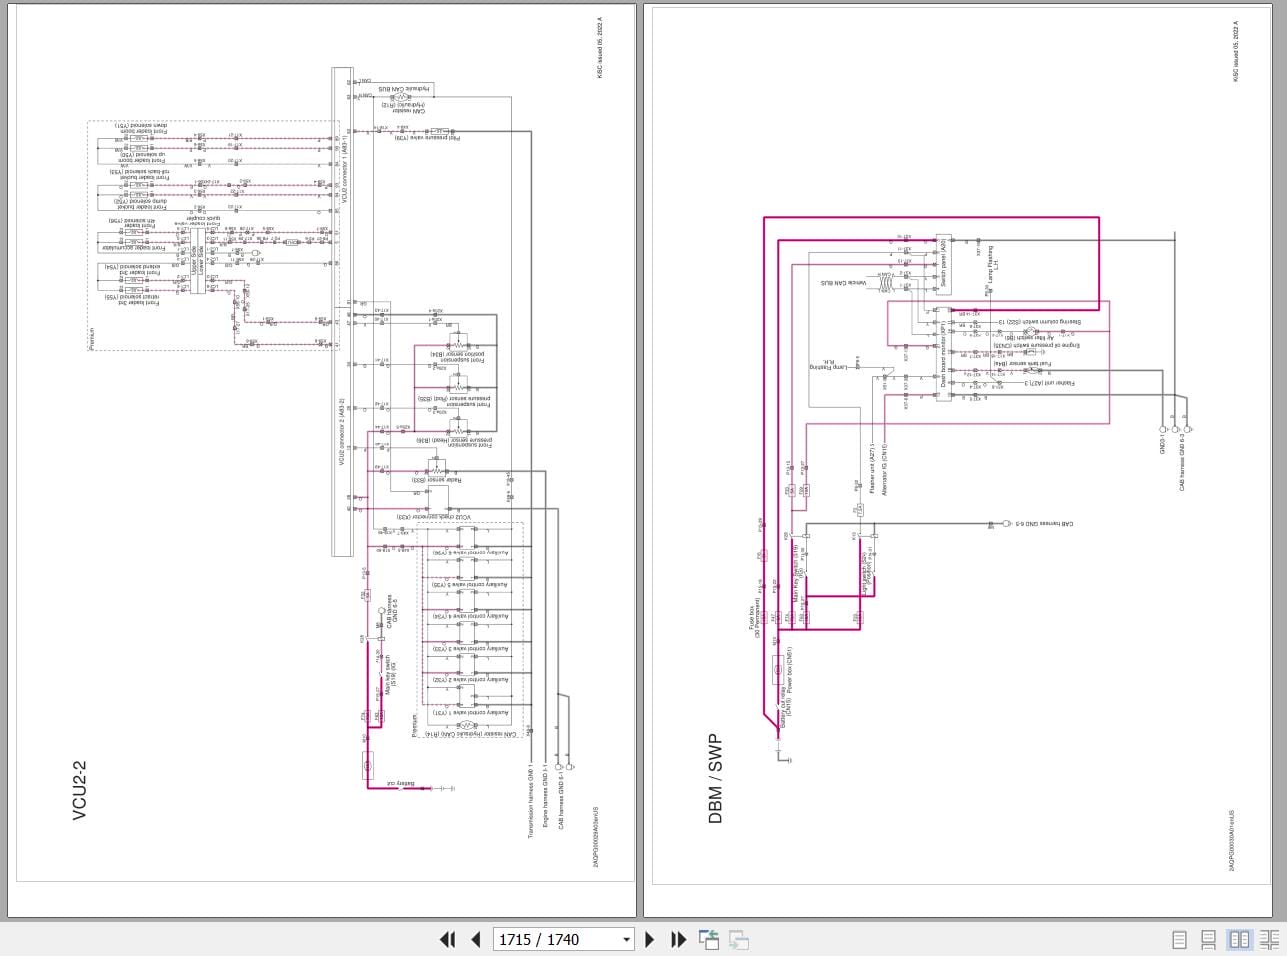Viewport: 1287px width, 956px height.
Task: Switch to single page view
Action: 1180,939
